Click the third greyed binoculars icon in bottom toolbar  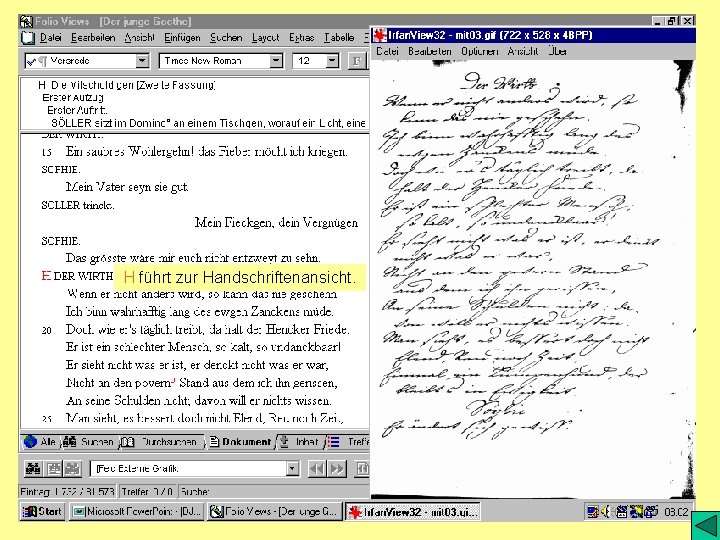(73, 468)
